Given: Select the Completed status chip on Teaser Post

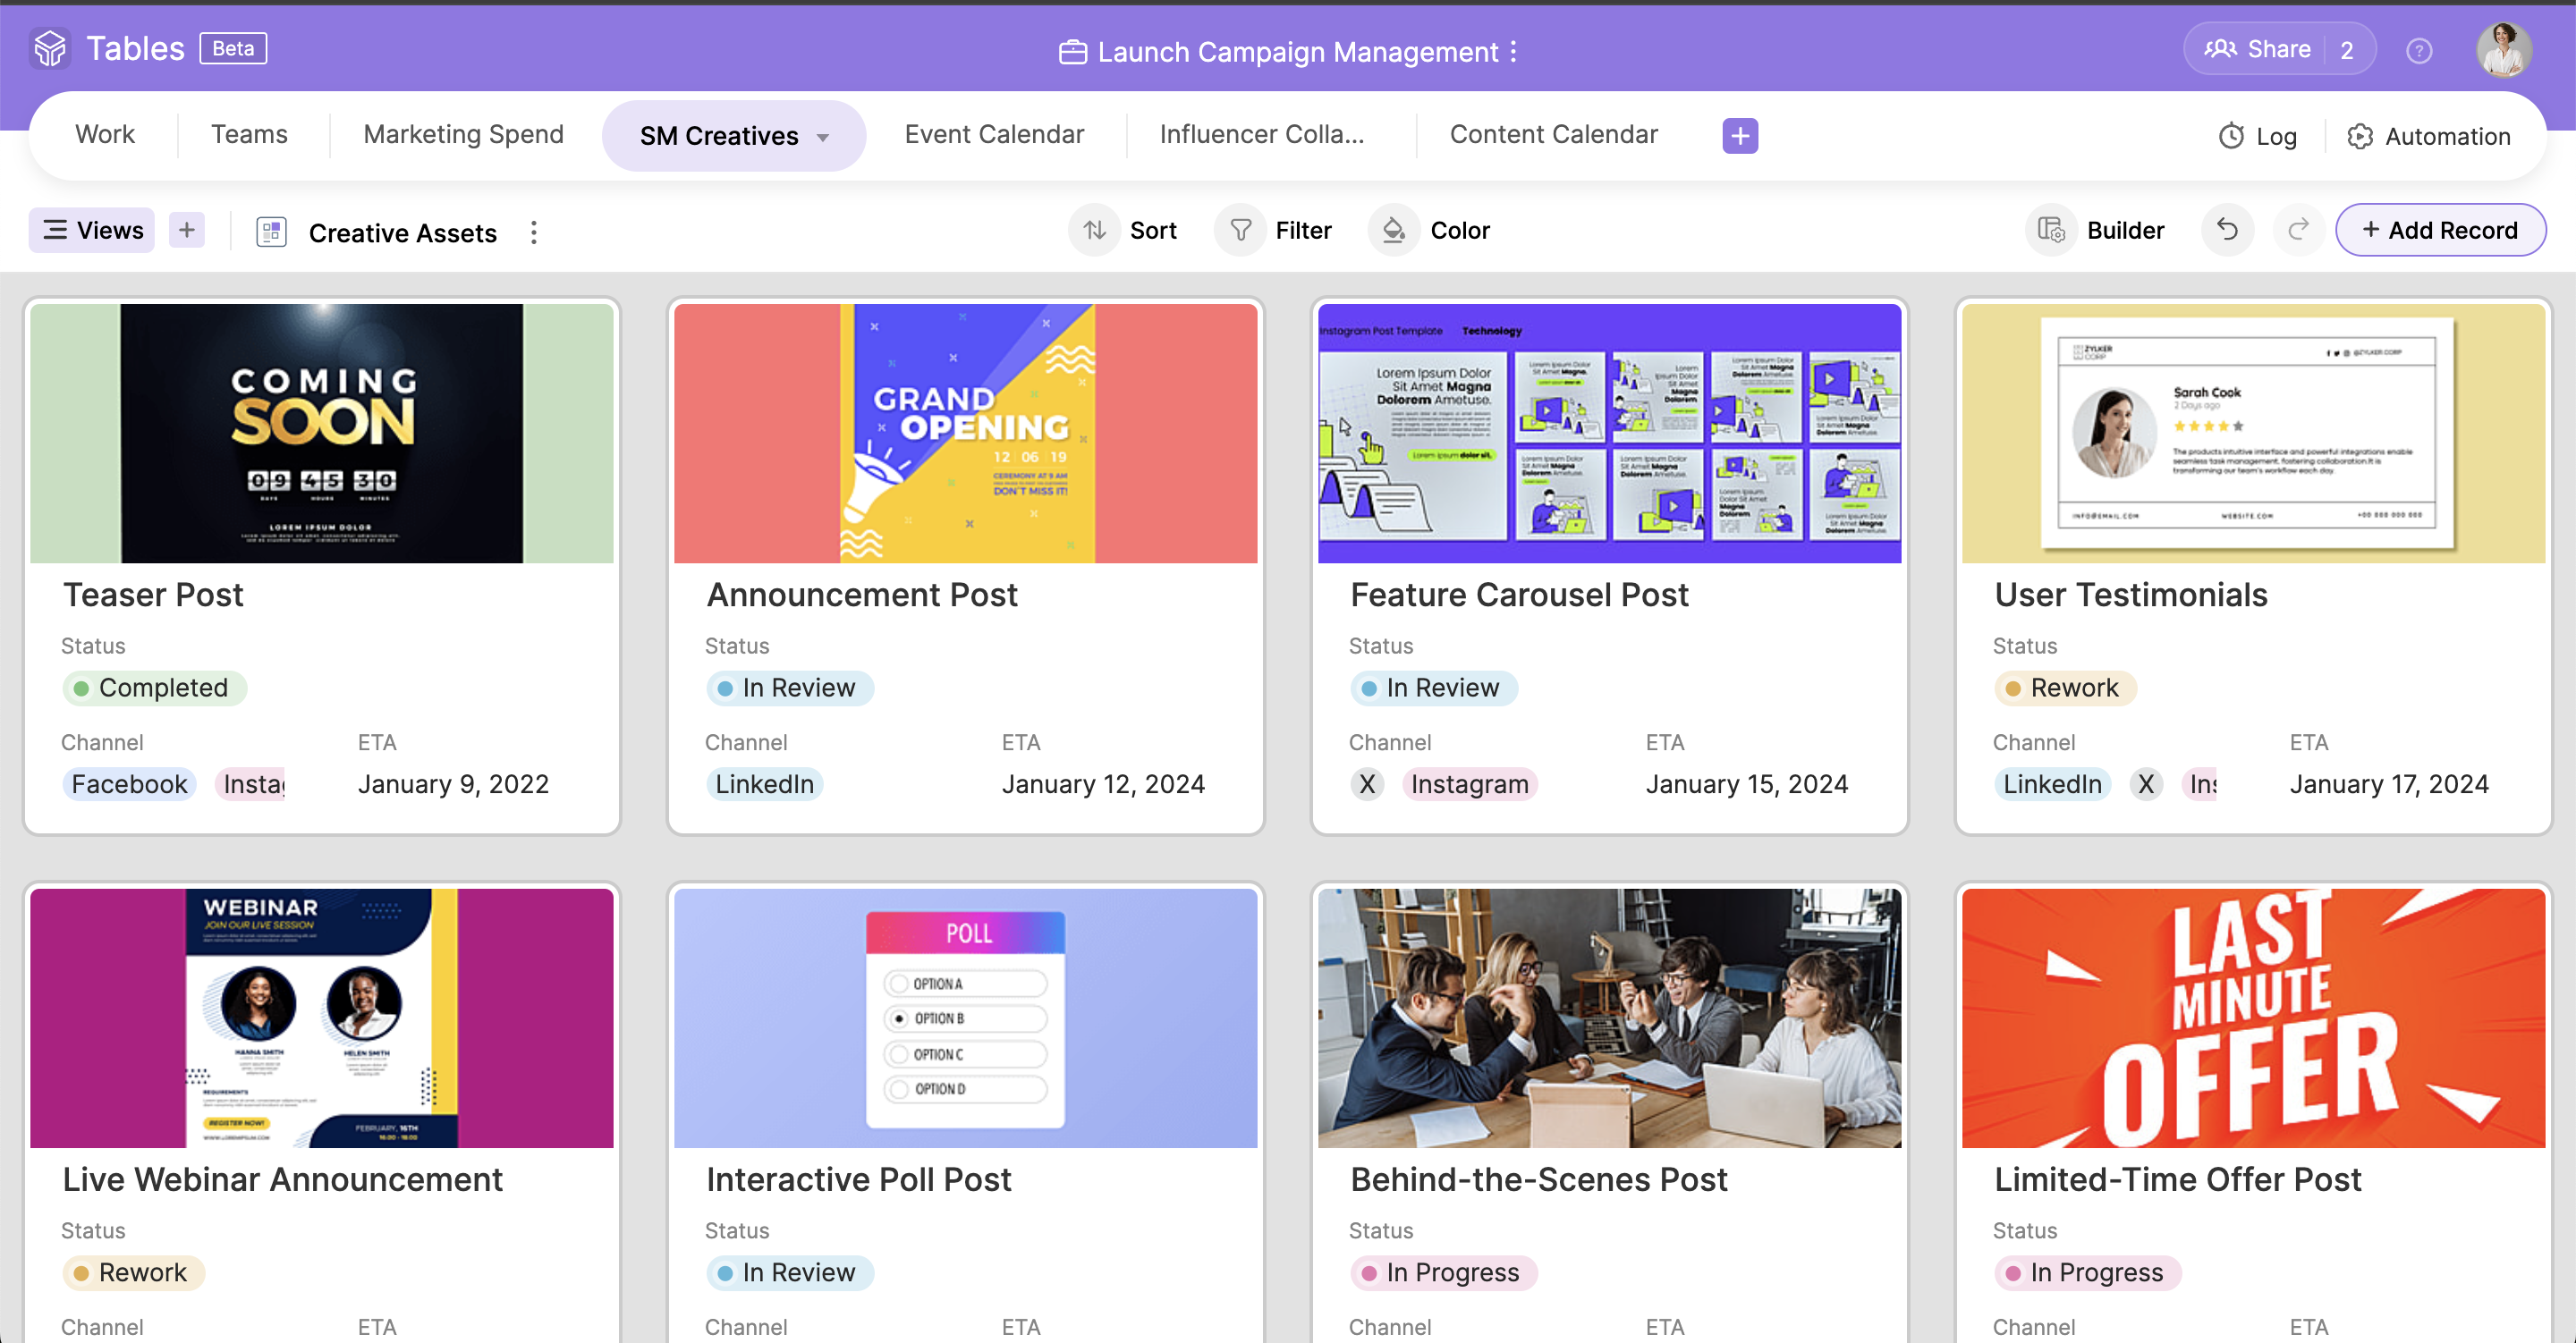Looking at the screenshot, I should pyautogui.click(x=154, y=688).
